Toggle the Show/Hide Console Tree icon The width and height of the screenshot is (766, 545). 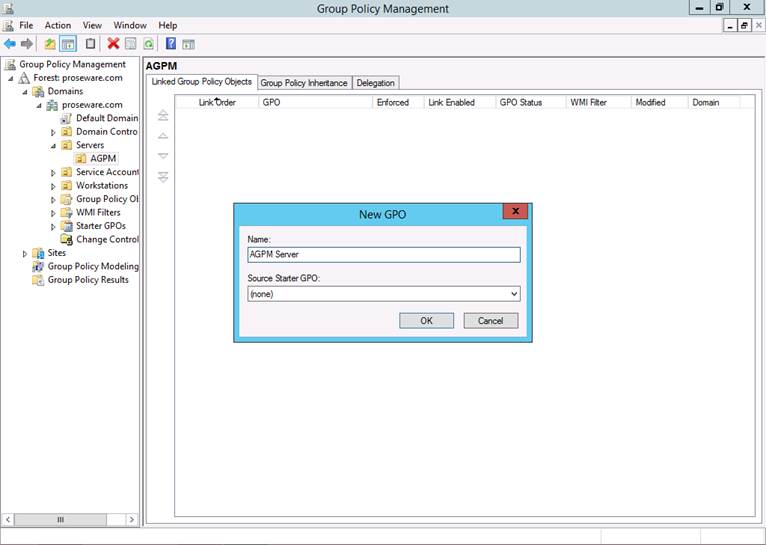point(68,44)
